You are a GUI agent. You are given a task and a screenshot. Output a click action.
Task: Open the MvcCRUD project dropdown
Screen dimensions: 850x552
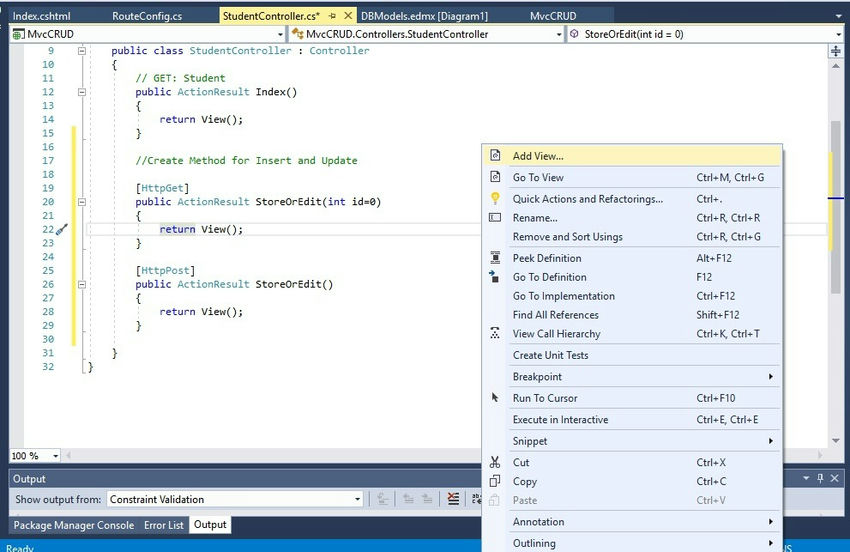(x=280, y=34)
